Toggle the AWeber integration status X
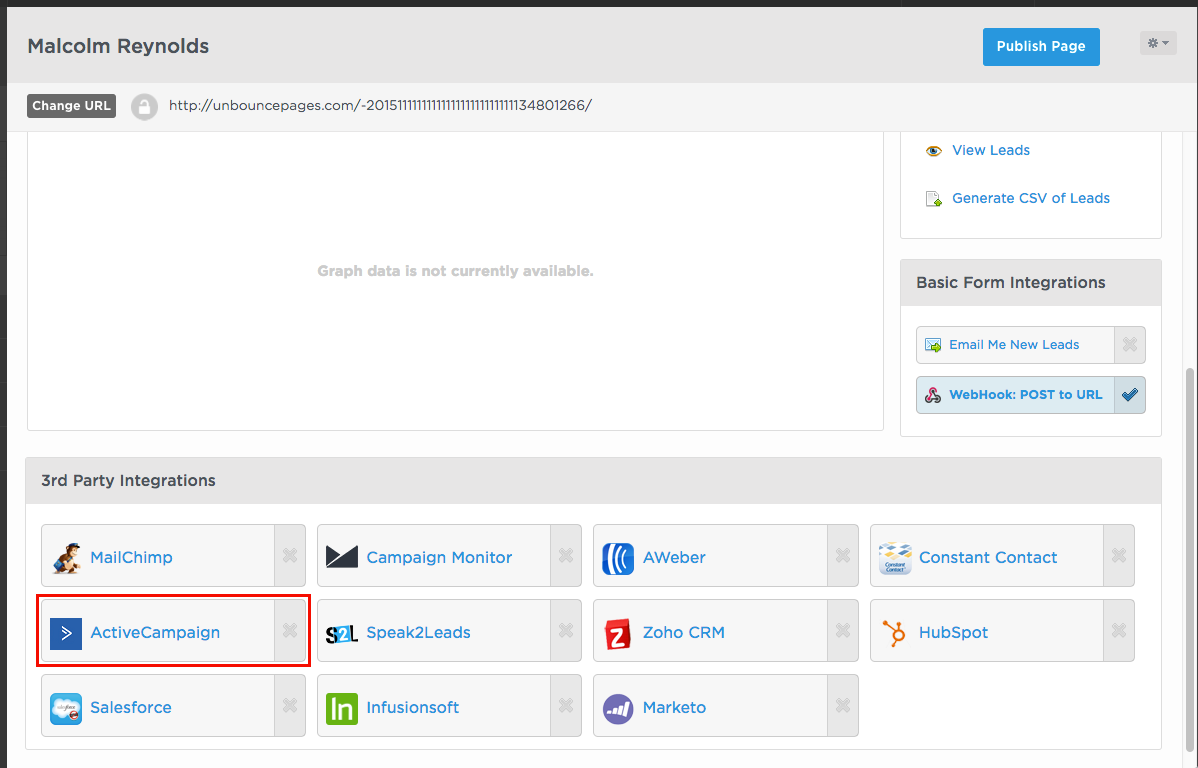The width and height of the screenshot is (1198, 768). click(843, 556)
